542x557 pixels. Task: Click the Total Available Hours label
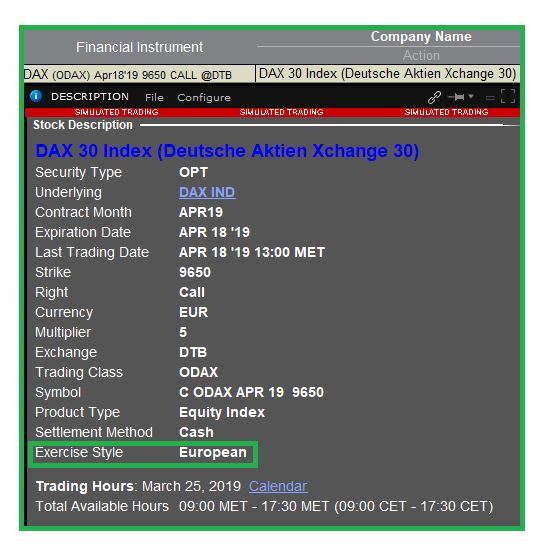(102, 506)
